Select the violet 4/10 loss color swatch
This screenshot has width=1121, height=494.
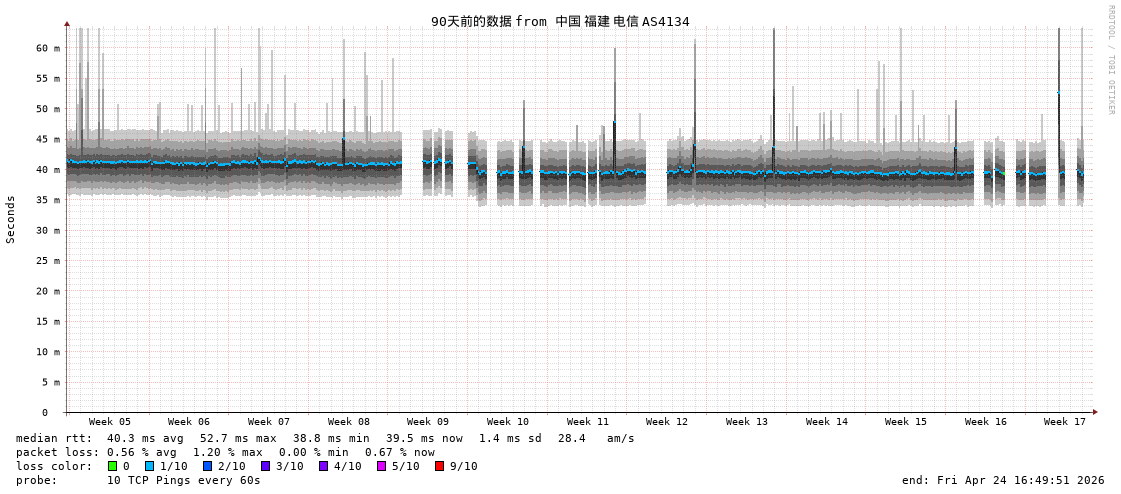pyautogui.click(x=323, y=466)
